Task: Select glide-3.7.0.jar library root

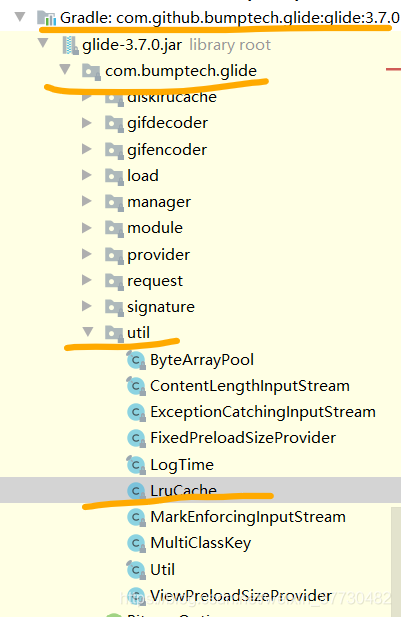Action: pyautogui.click(x=176, y=45)
